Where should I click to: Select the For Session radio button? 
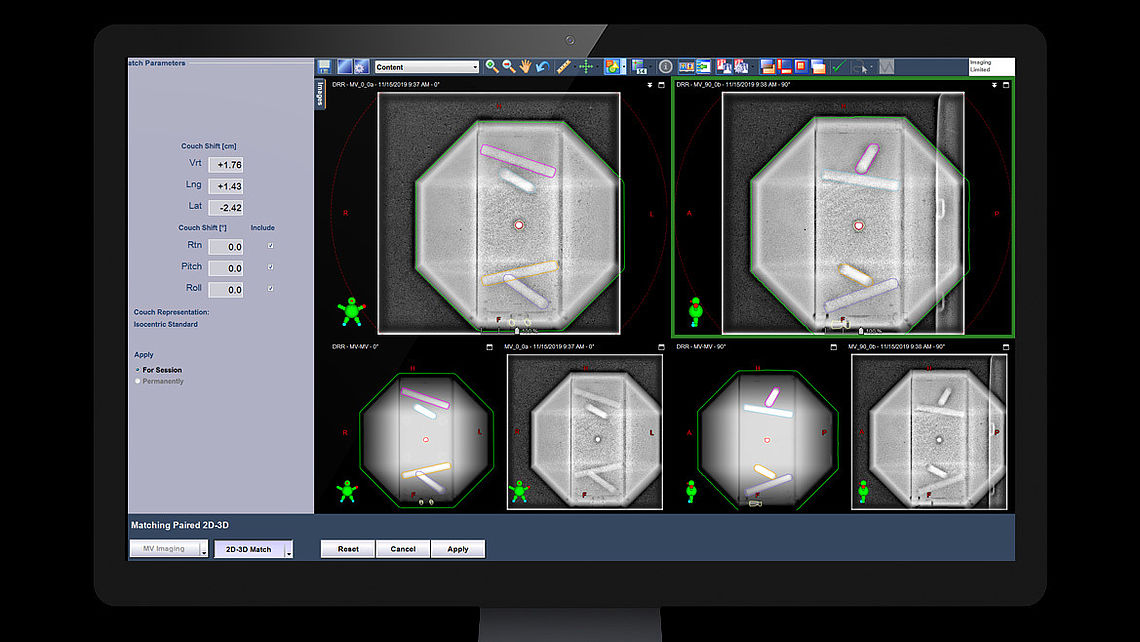click(137, 369)
